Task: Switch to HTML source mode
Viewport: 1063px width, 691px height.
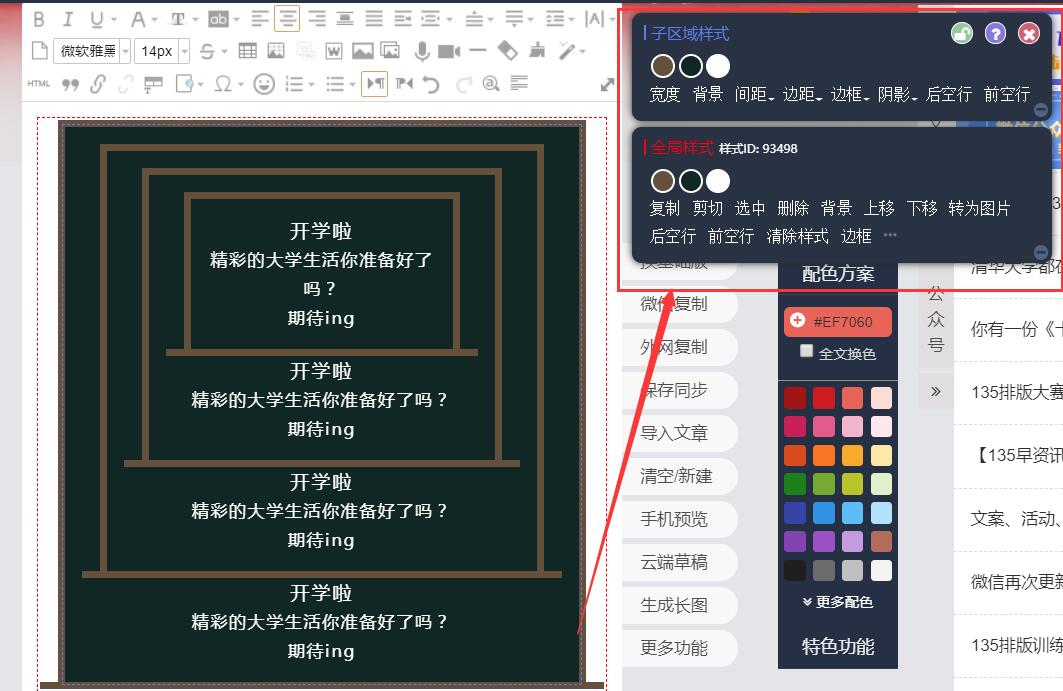Action: click(39, 83)
